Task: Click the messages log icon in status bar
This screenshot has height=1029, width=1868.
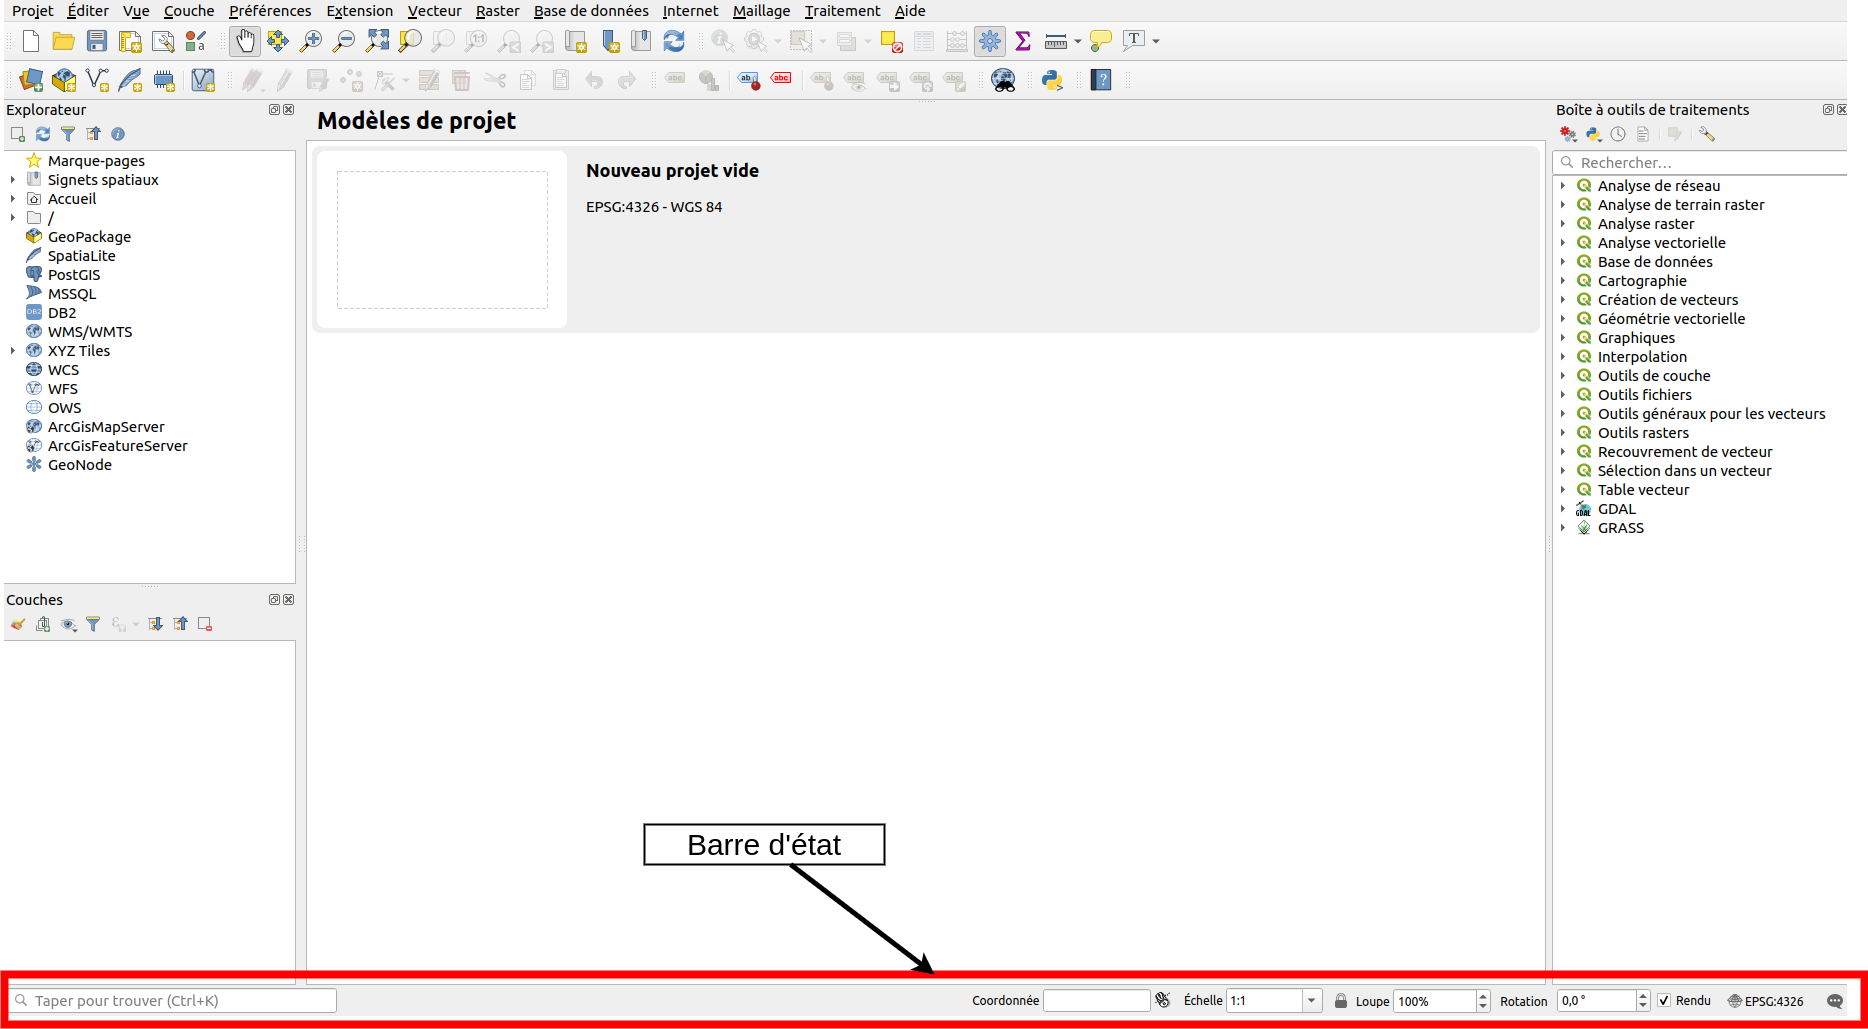Action: click(x=1835, y=1001)
